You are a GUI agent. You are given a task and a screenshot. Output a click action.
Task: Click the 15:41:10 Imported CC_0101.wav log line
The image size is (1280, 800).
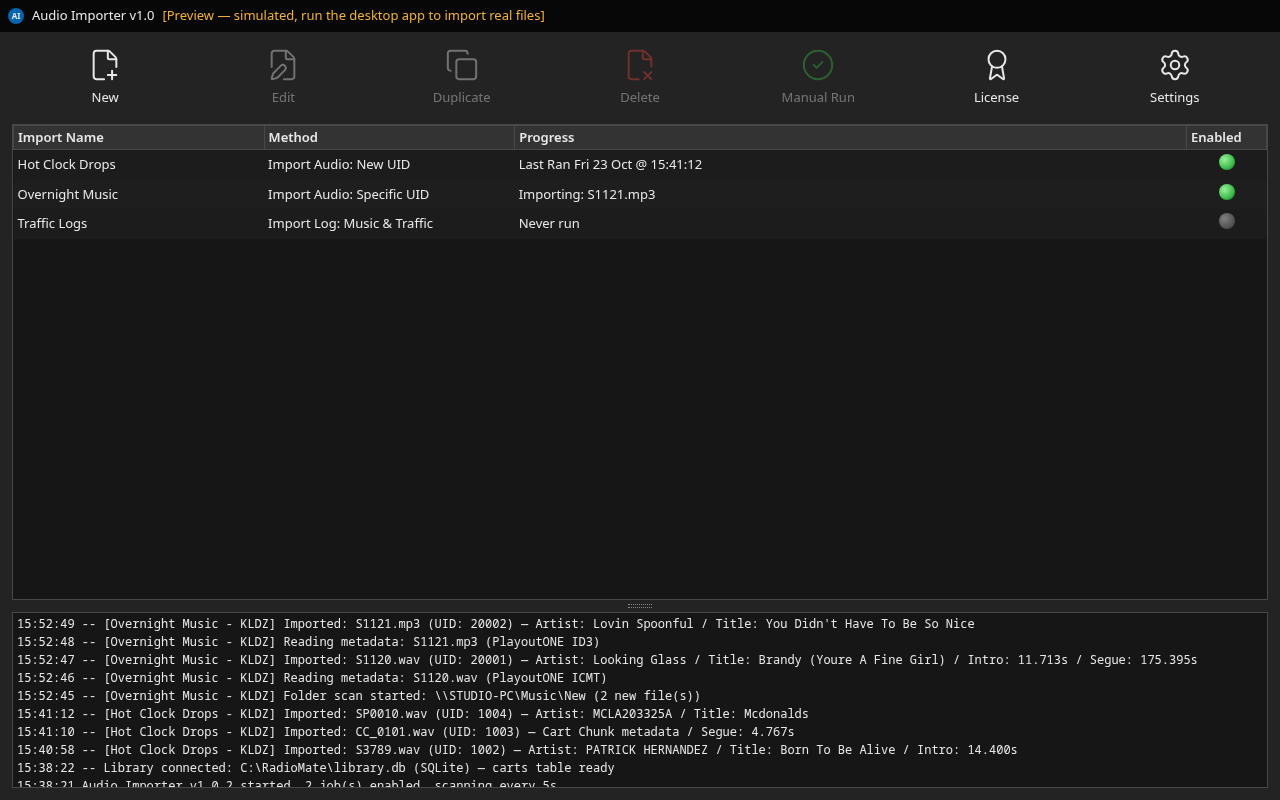click(x=406, y=732)
